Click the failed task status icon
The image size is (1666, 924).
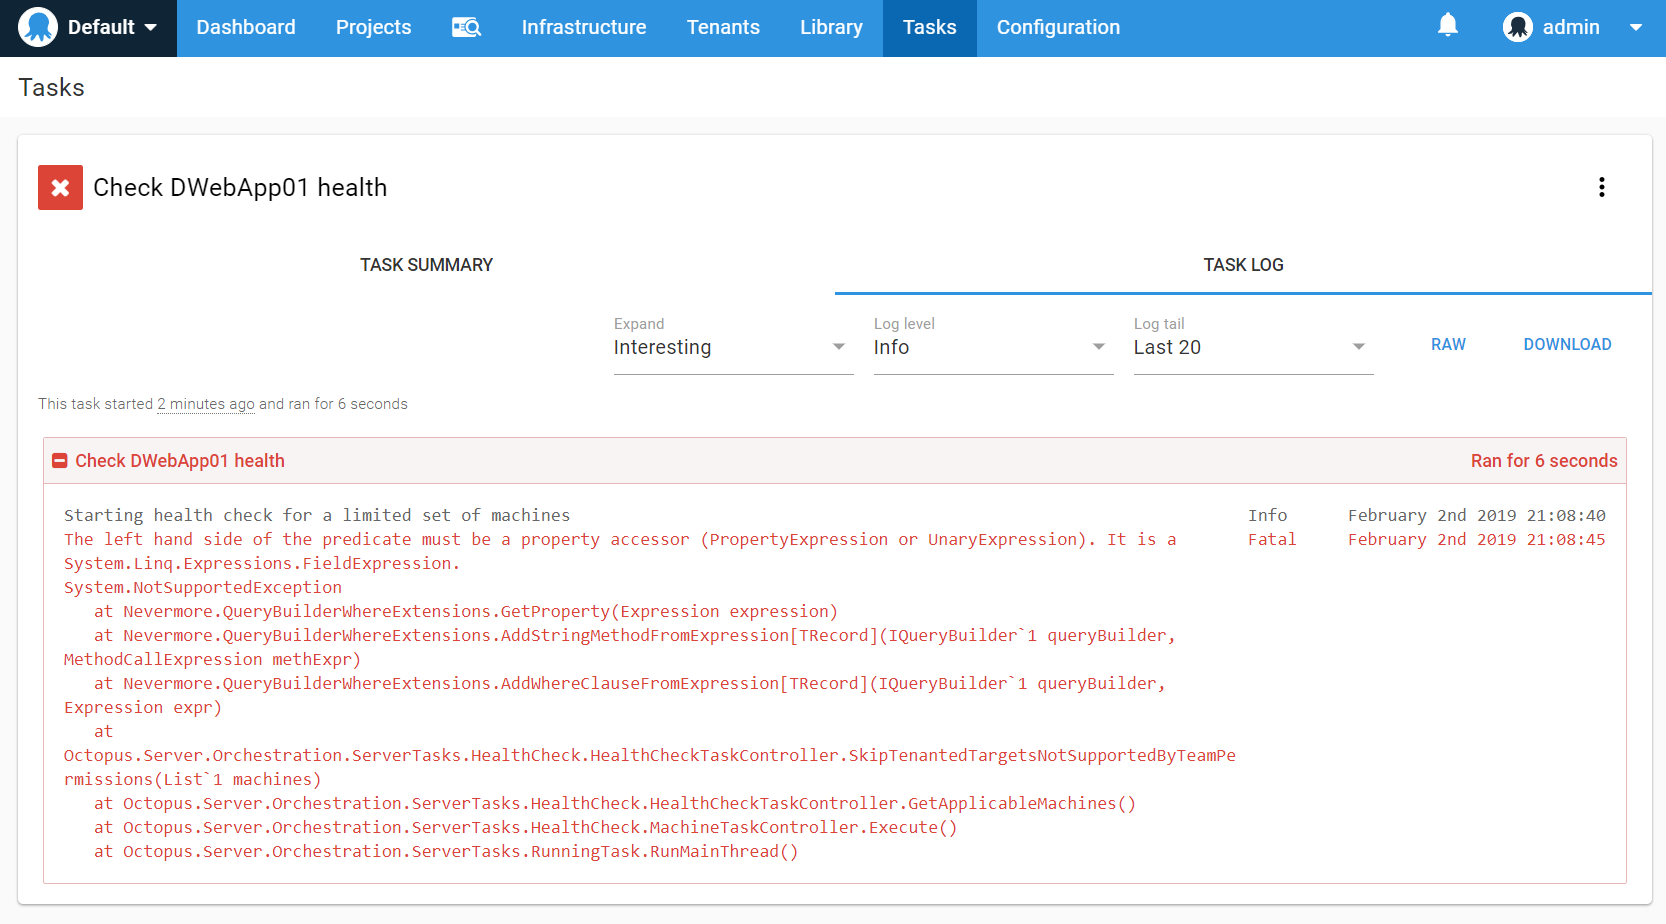(60, 187)
